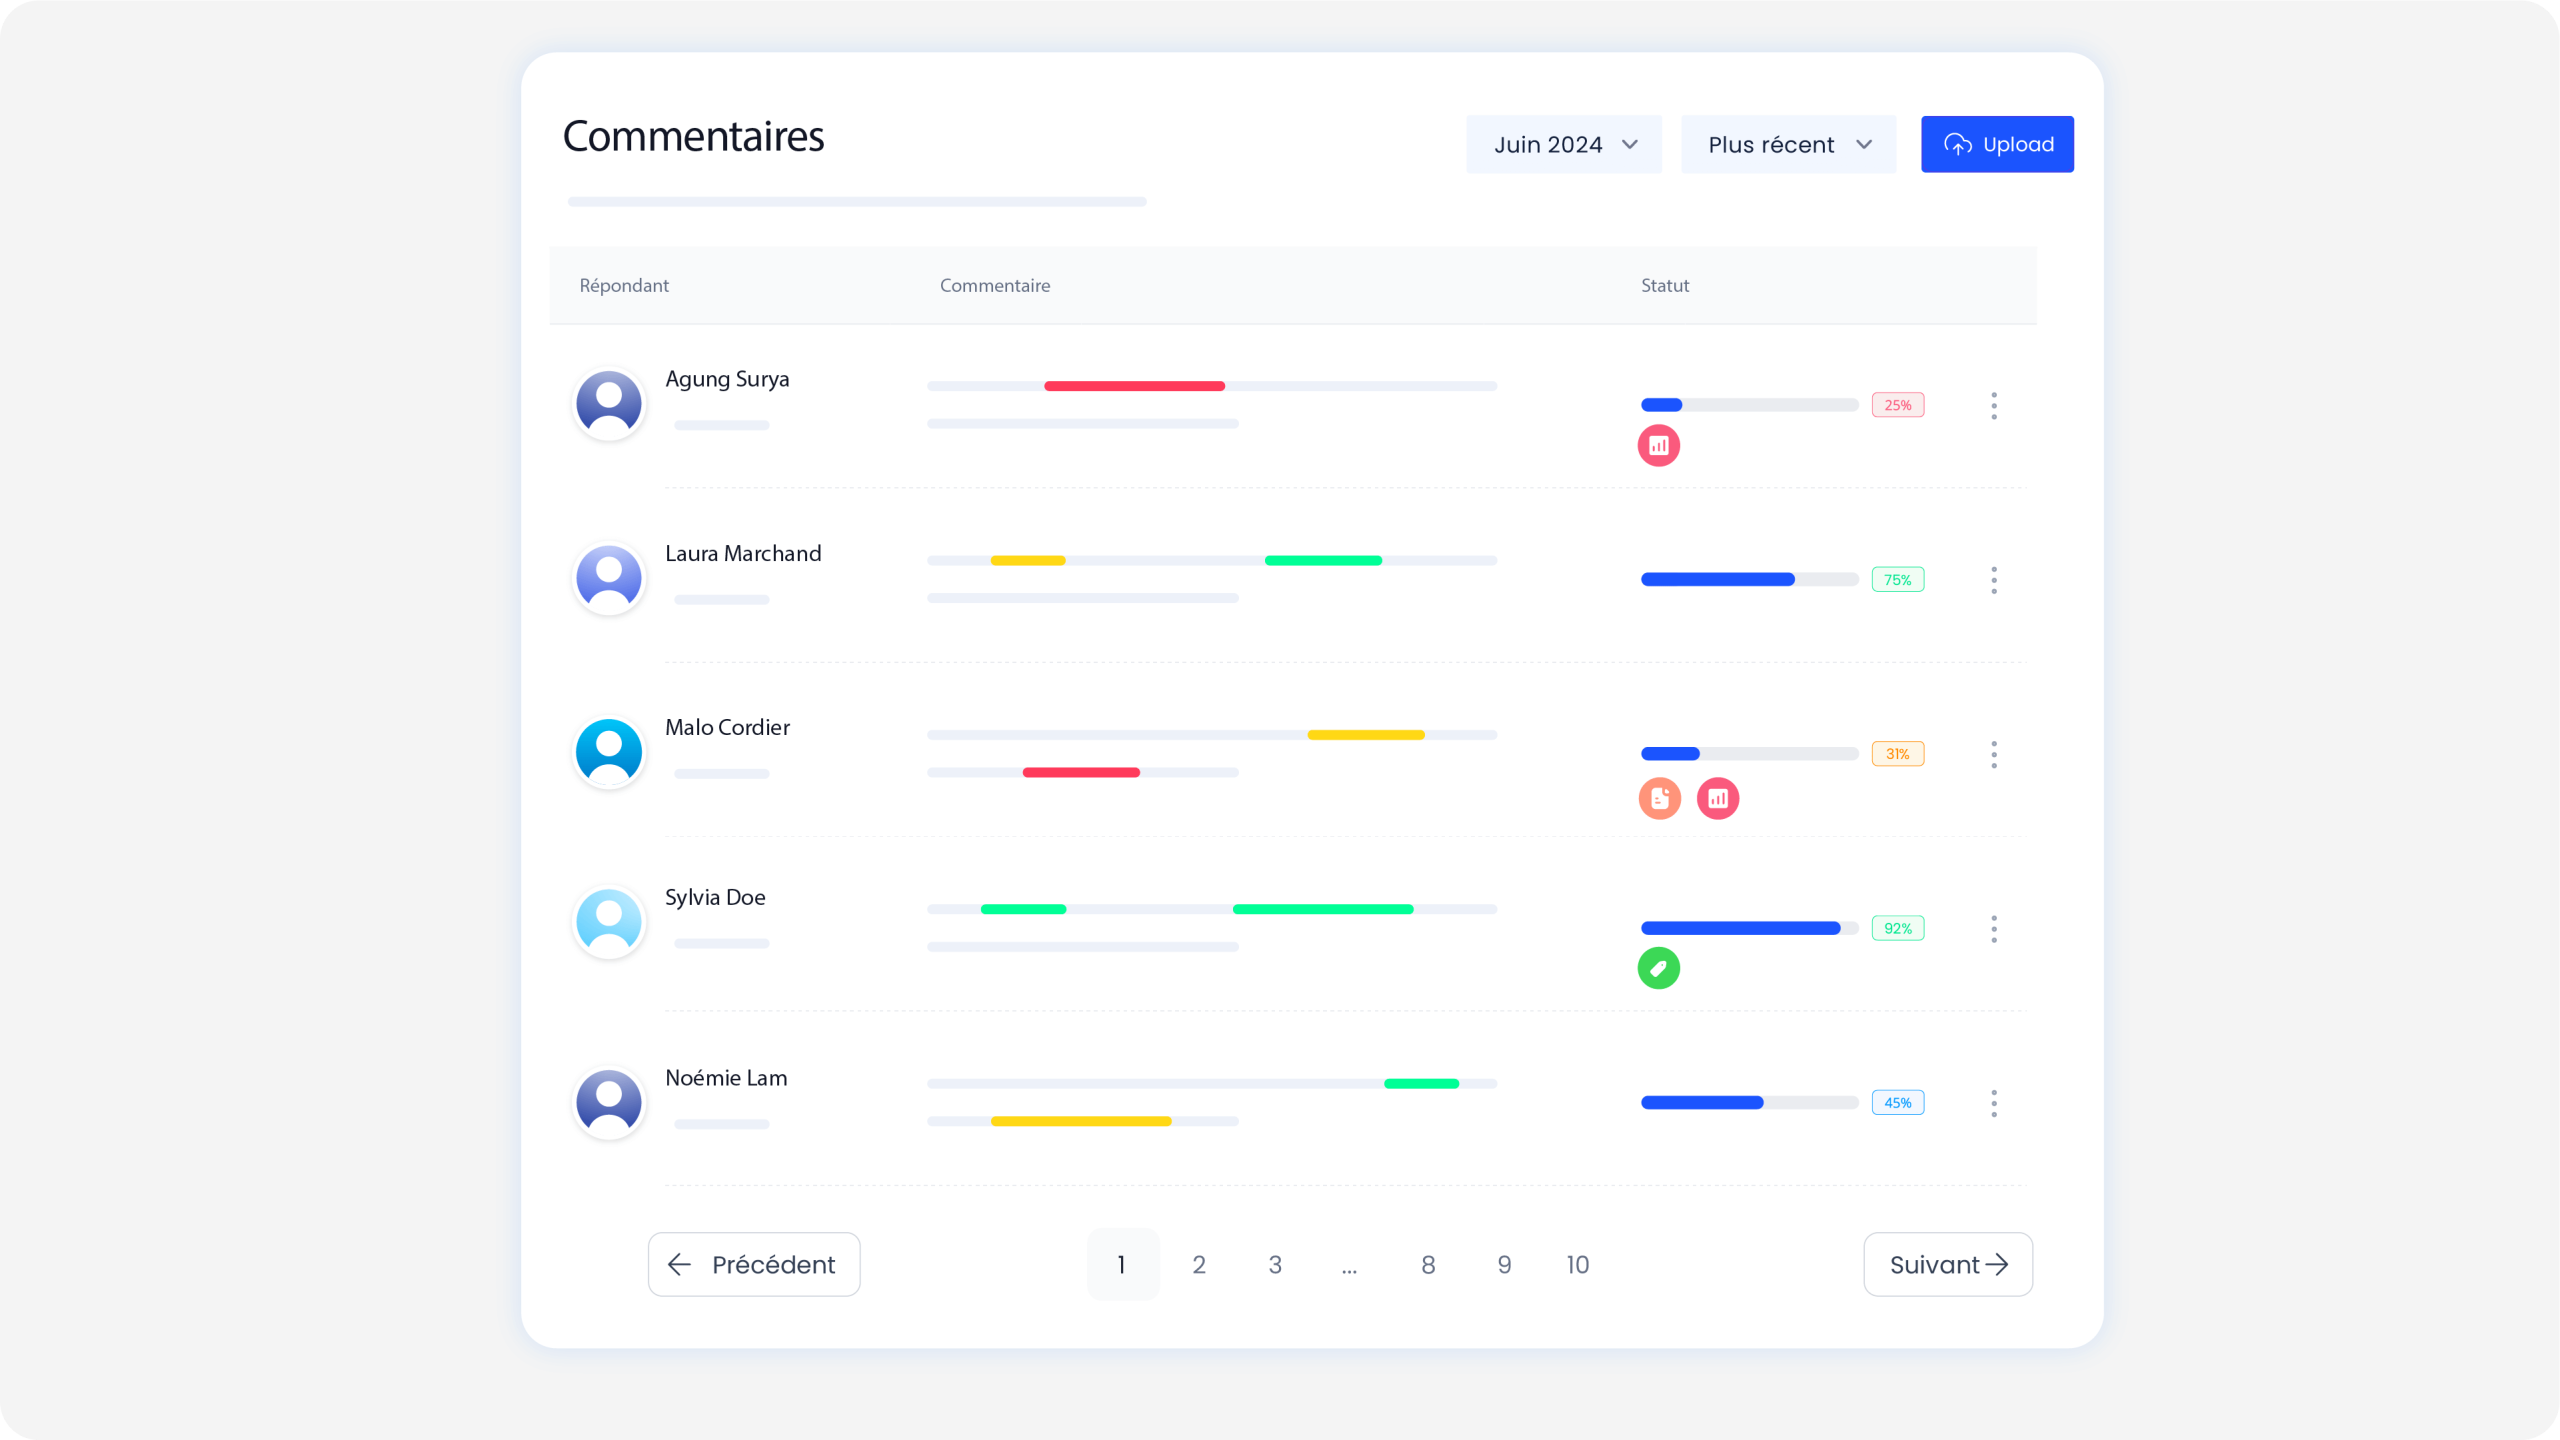2560x1440 pixels.
Task: Click the Statut column header
Action: pos(1664,285)
